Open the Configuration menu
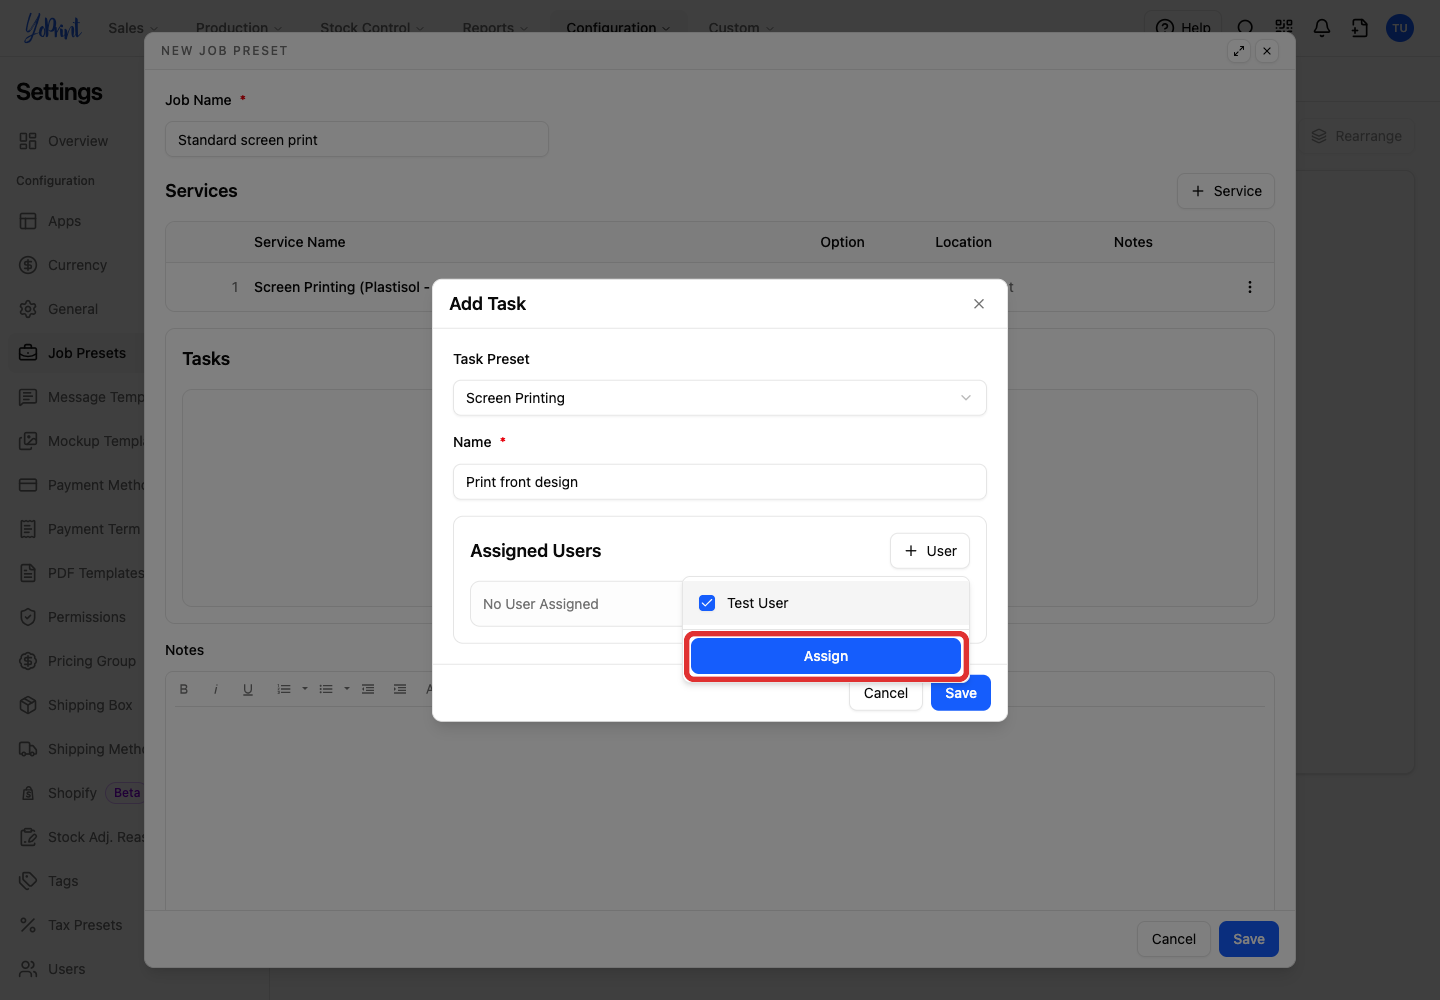Image resolution: width=1440 pixels, height=1000 pixels. [x=618, y=28]
